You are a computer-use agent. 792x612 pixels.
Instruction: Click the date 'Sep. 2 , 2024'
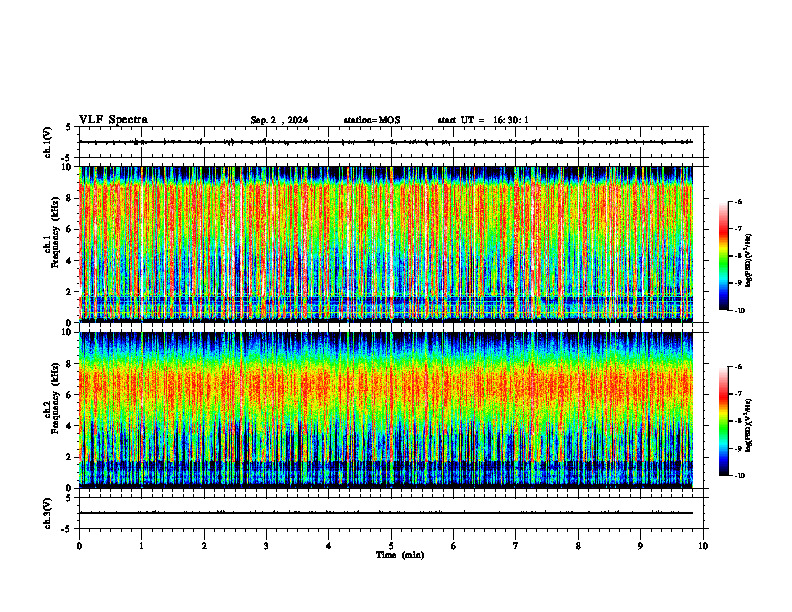279,120
